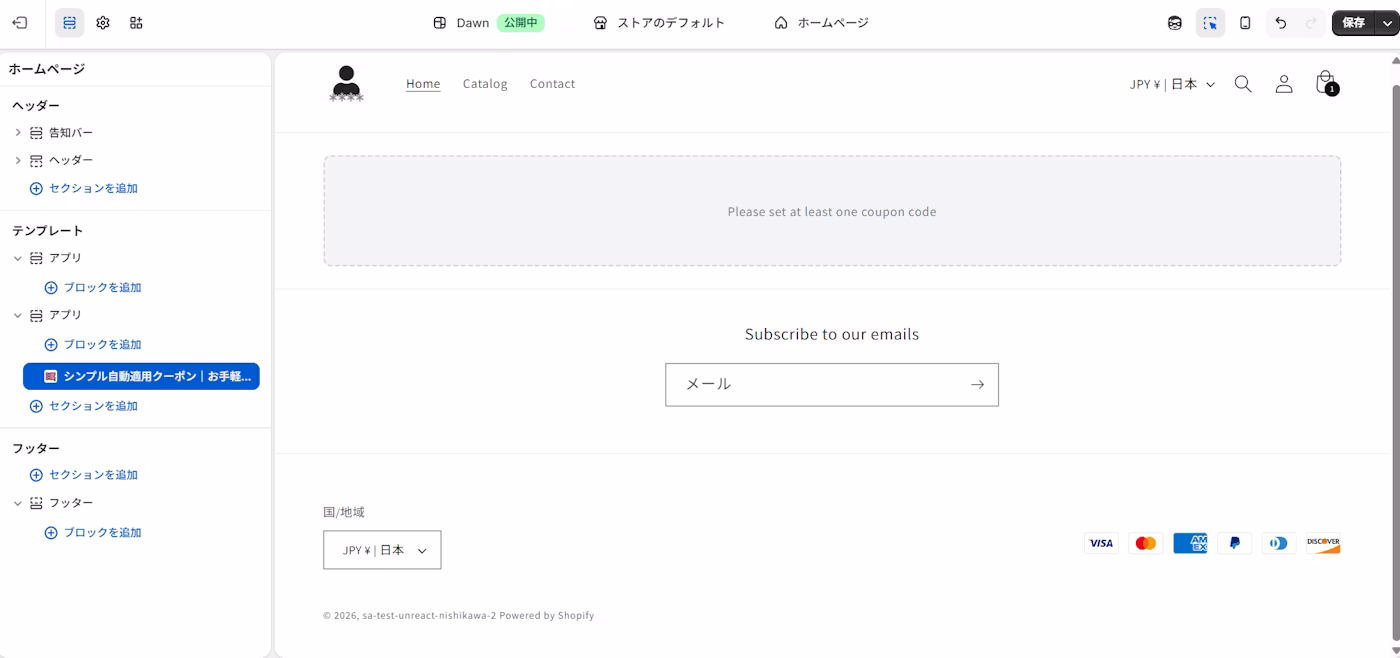
Task: Open the app embeds panel
Action: (x=135, y=22)
